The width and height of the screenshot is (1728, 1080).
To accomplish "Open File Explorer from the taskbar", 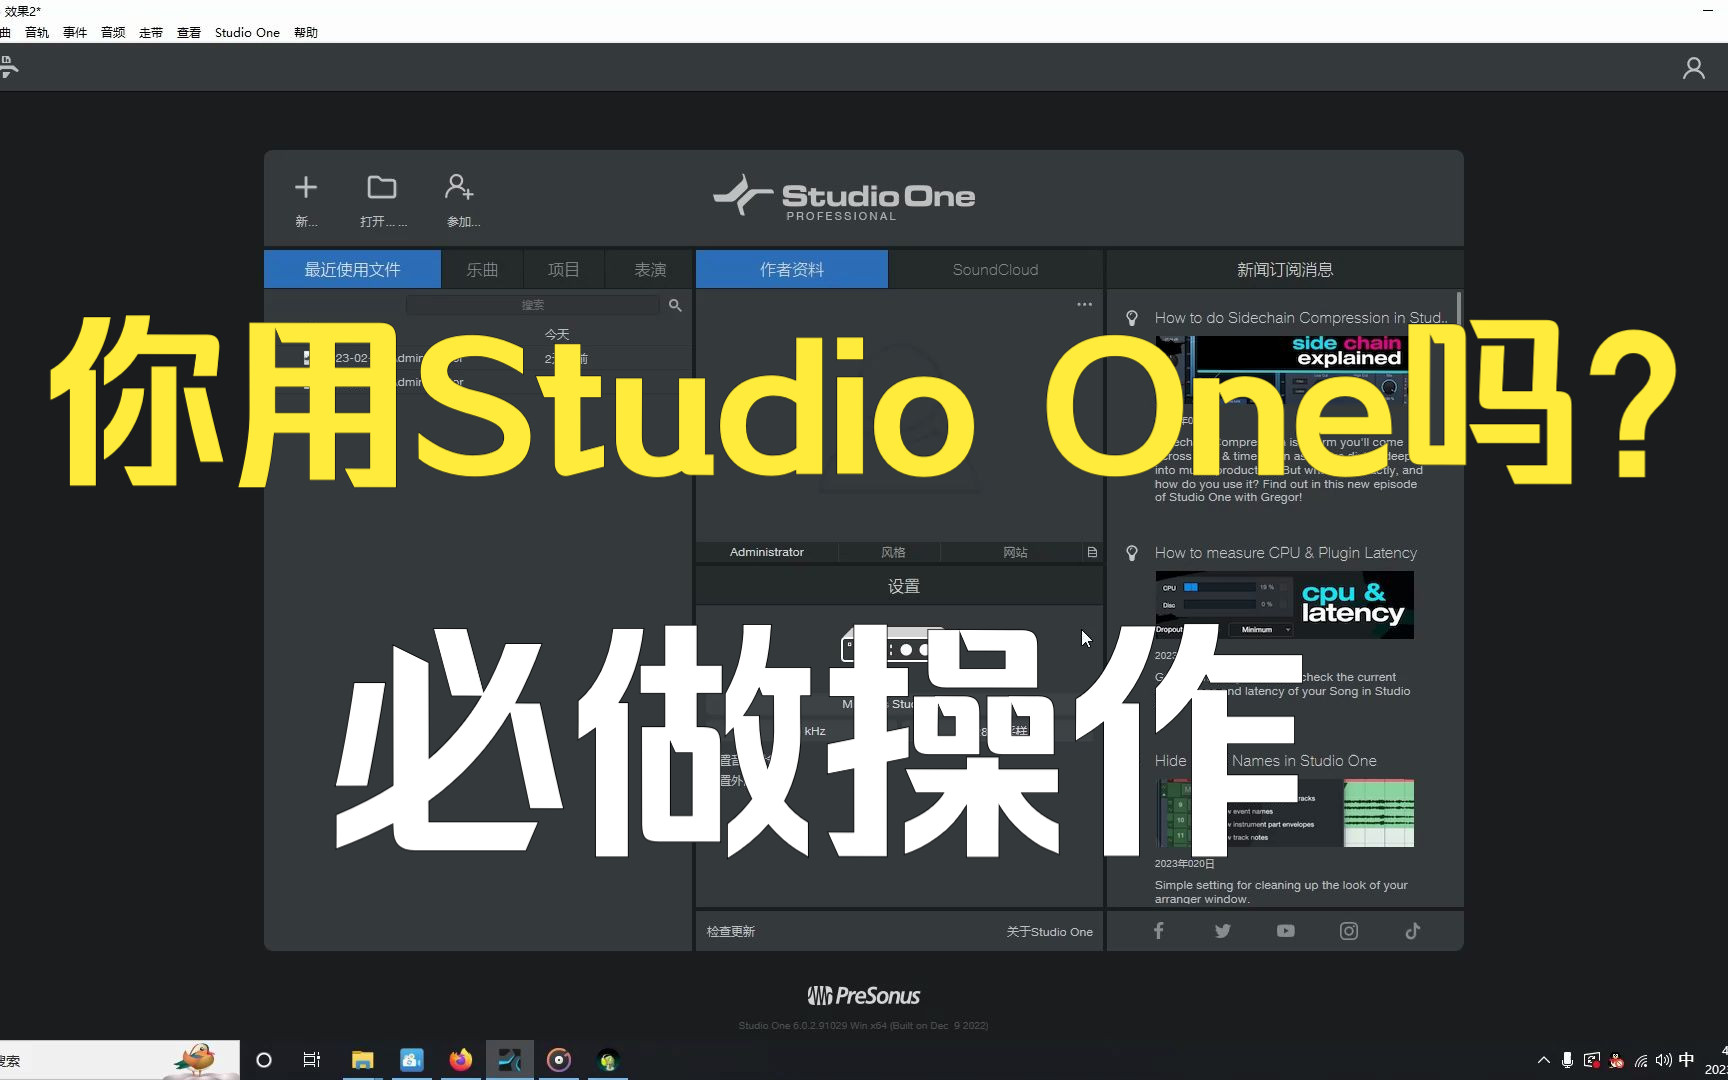I will pos(362,1060).
